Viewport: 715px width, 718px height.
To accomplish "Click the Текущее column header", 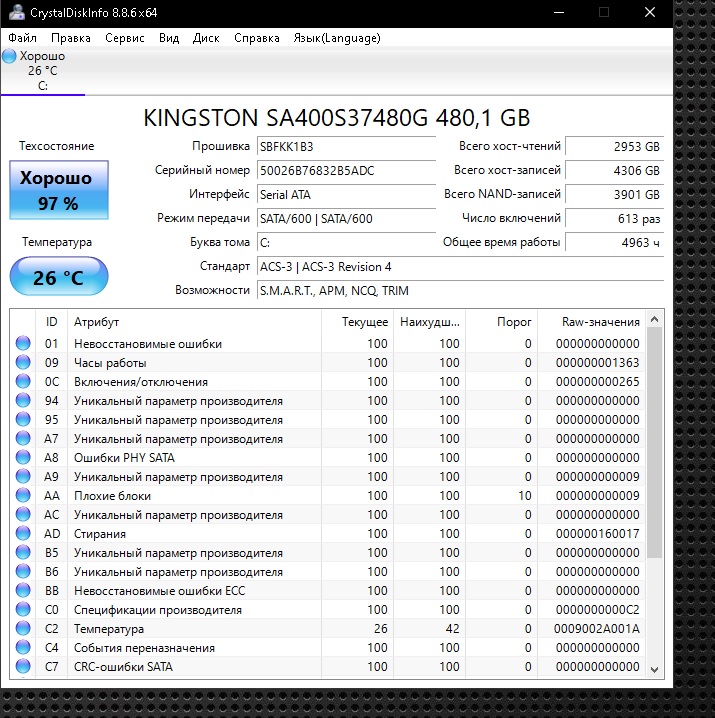I will (x=357, y=322).
